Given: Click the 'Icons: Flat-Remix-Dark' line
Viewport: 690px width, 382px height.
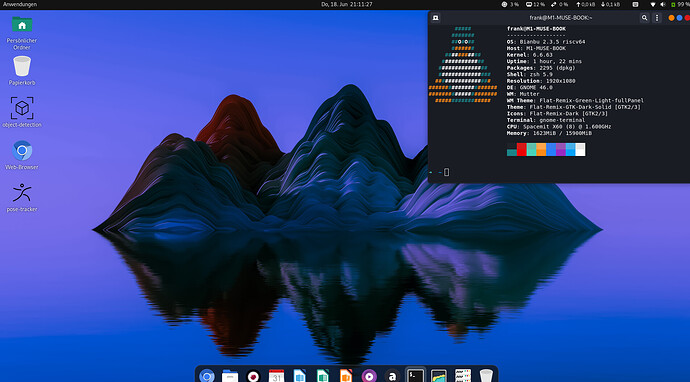Looking at the screenshot, I should click(557, 114).
